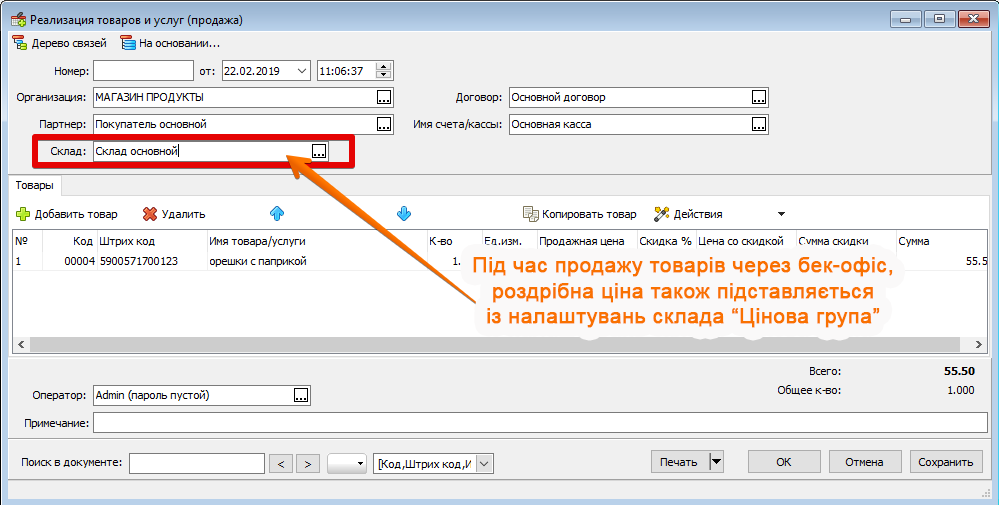Delete item with Удалить button
Image resolution: width=999 pixels, height=505 pixels.
coord(174,214)
